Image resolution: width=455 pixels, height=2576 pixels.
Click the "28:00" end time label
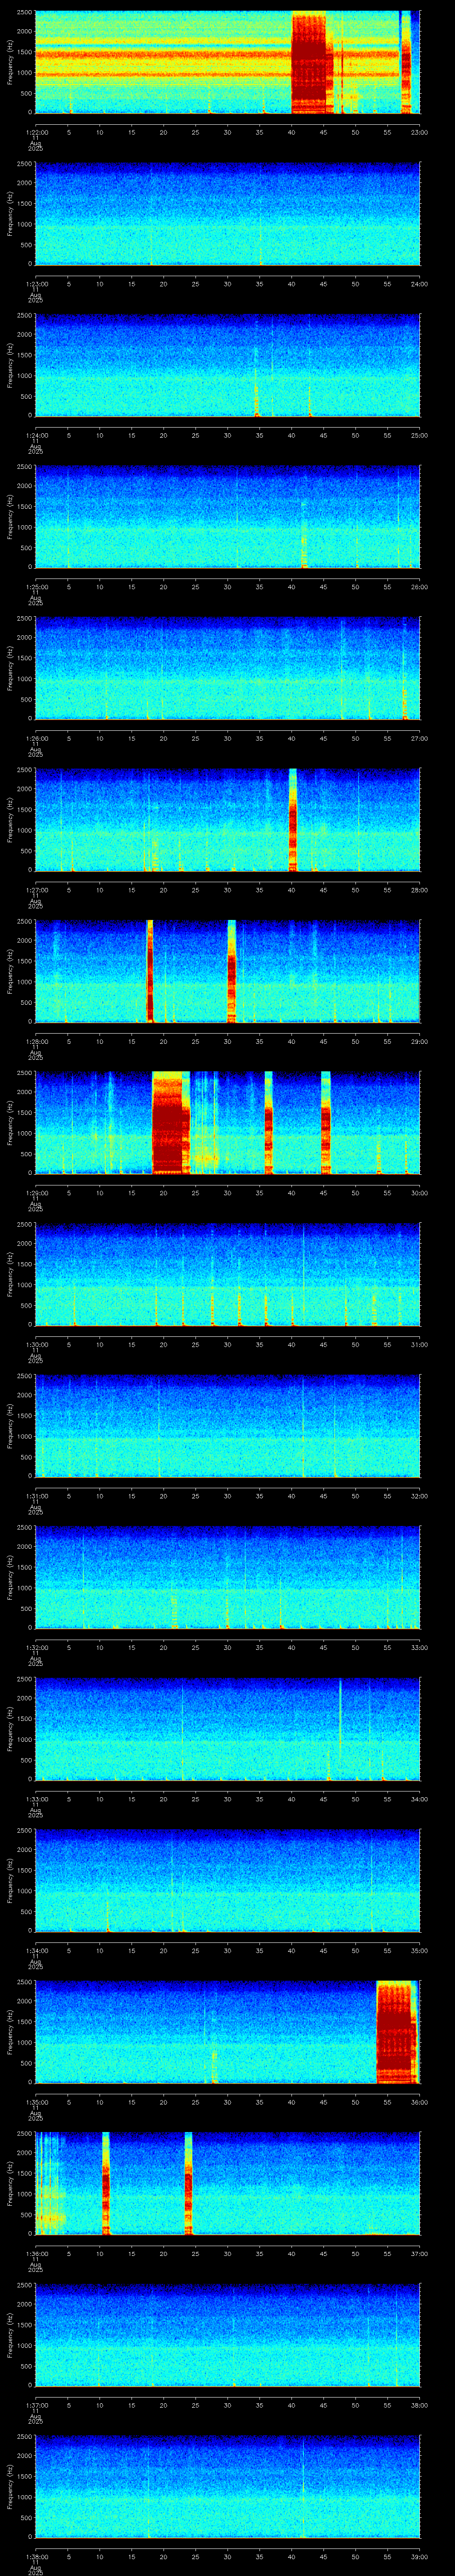419,890
